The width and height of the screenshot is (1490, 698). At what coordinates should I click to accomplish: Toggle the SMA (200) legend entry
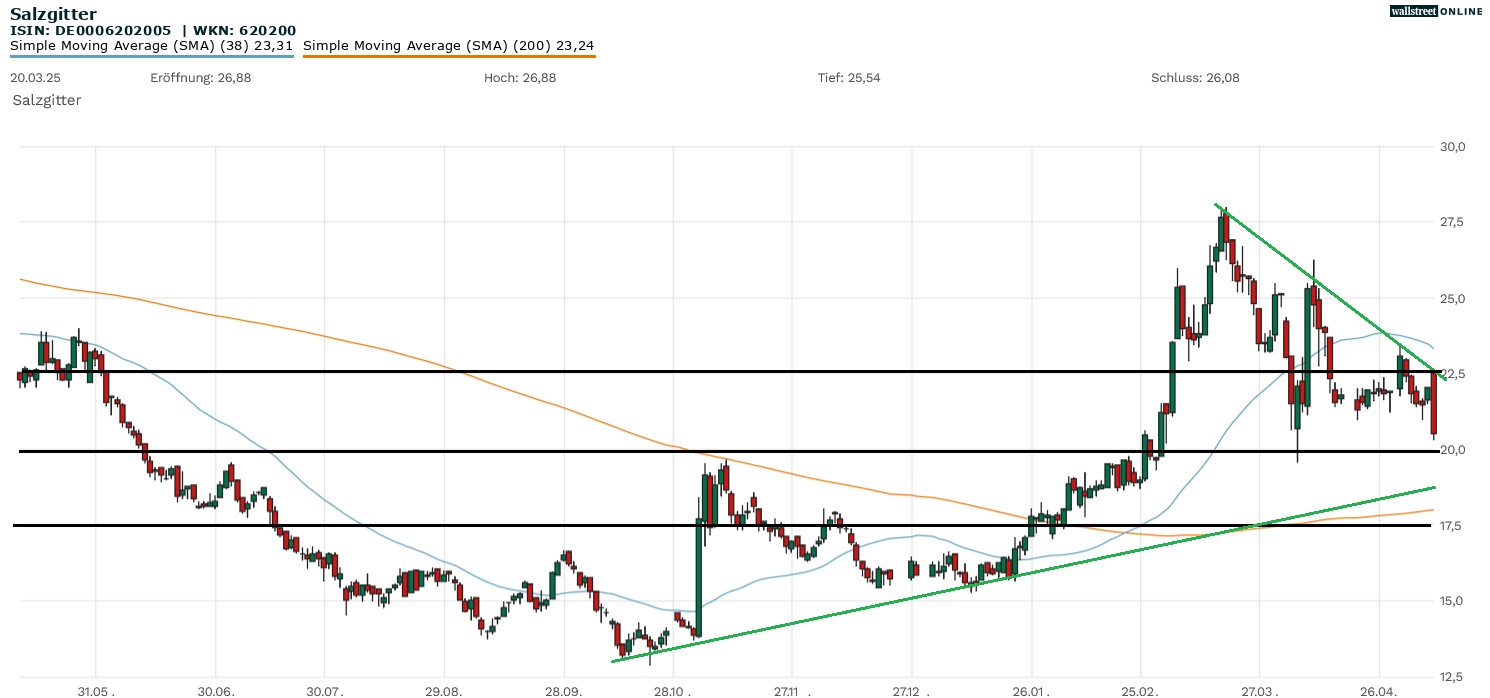(448, 45)
